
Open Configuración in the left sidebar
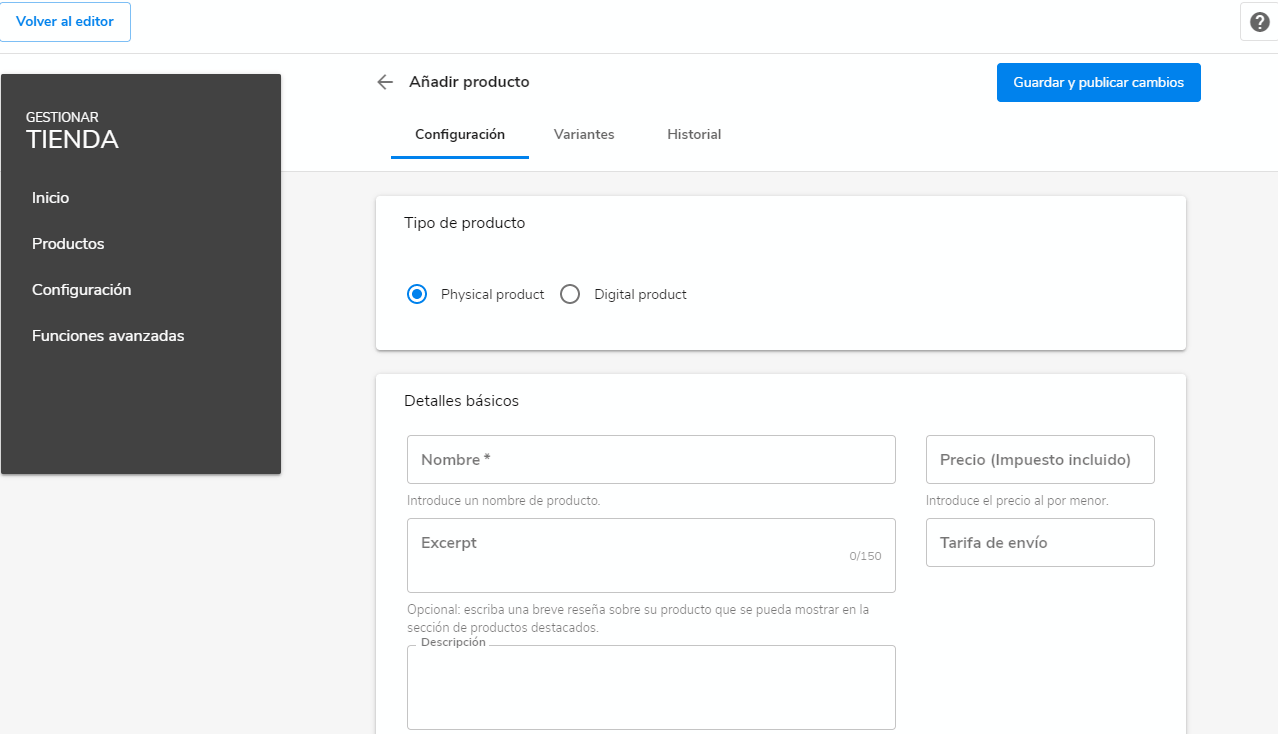coord(82,290)
